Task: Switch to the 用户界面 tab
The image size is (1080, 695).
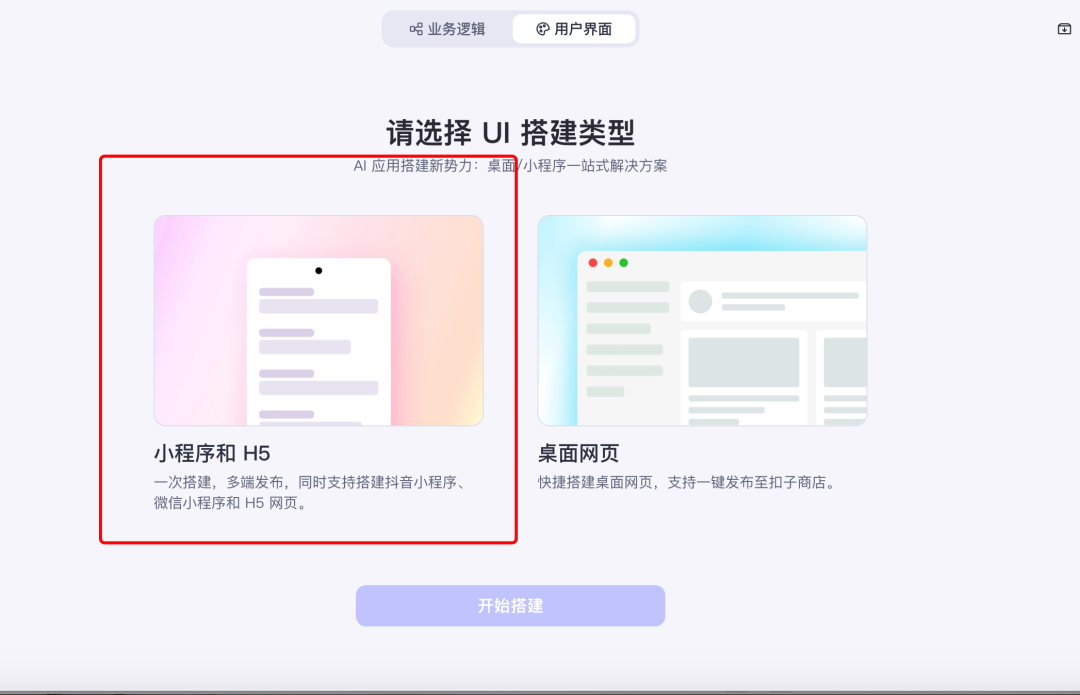Action: click(x=574, y=29)
